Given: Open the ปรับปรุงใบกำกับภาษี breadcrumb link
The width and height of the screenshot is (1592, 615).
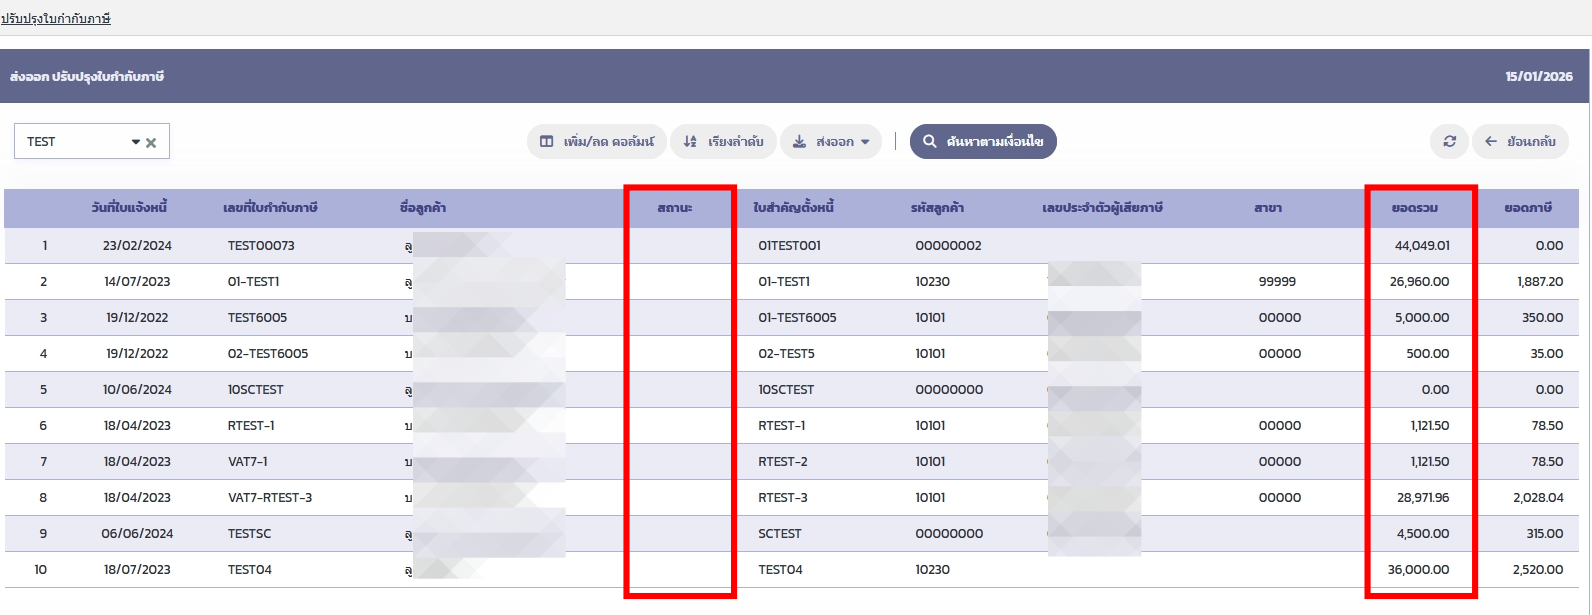Looking at the screenshot, I should coord(56,18).
